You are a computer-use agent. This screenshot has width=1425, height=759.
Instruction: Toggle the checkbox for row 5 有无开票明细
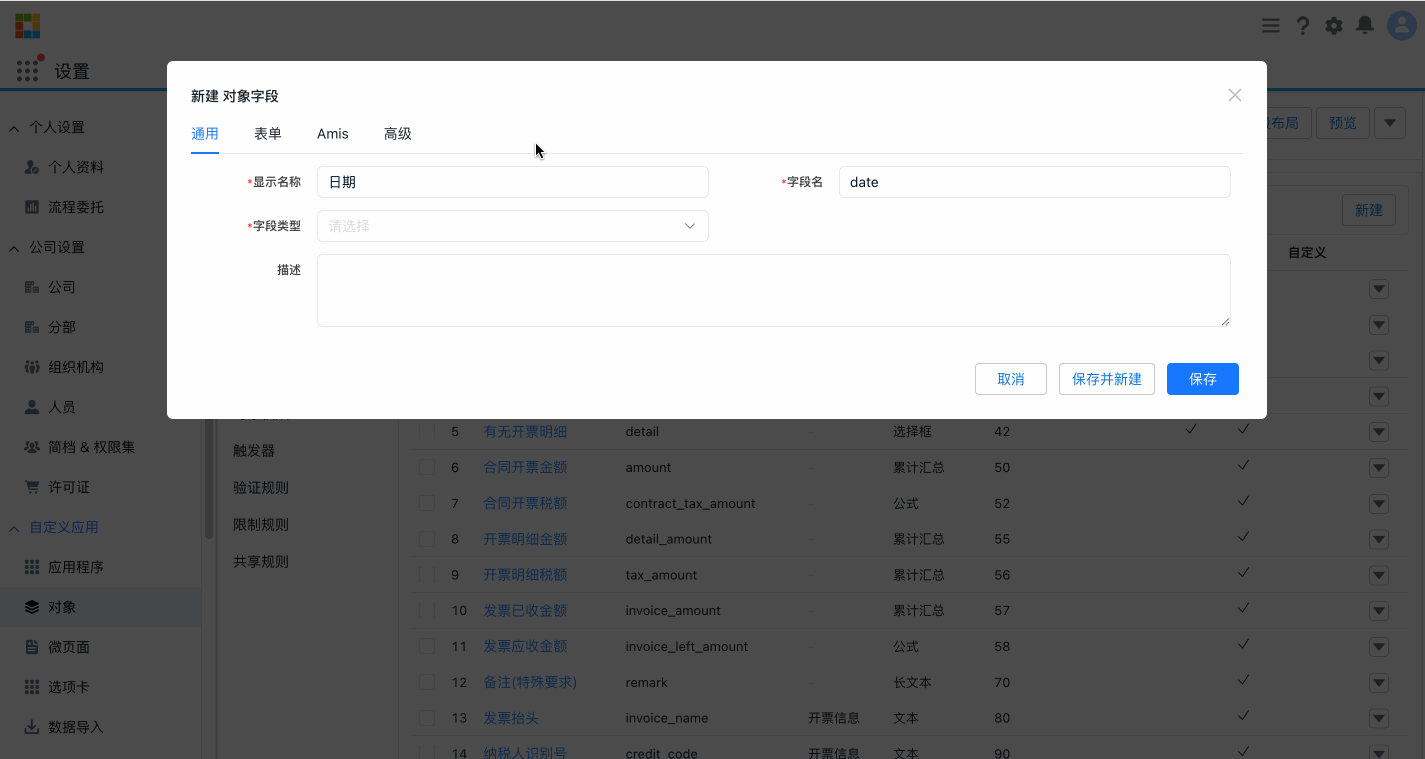pyautogui.click(x=427, y=430)
